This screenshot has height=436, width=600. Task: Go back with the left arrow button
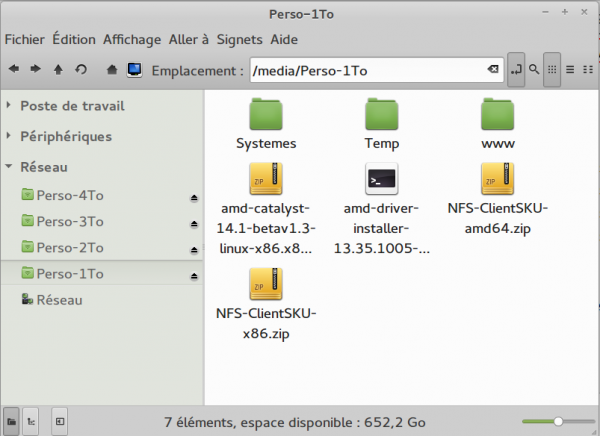[14, 70]
